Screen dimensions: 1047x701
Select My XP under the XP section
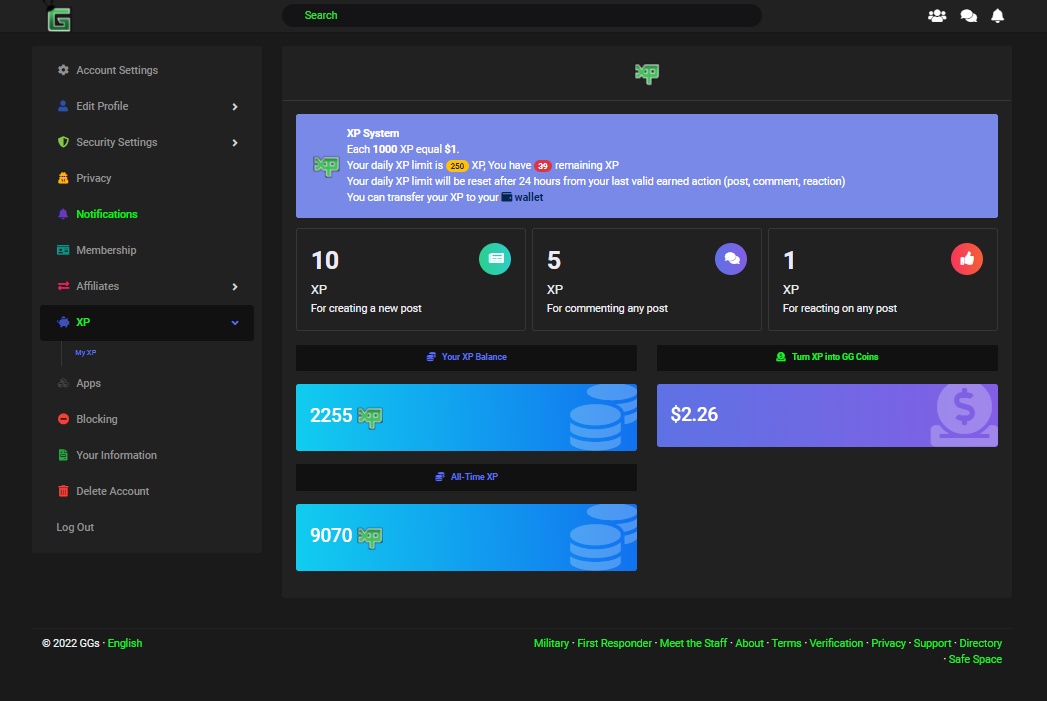coord(86,352)
